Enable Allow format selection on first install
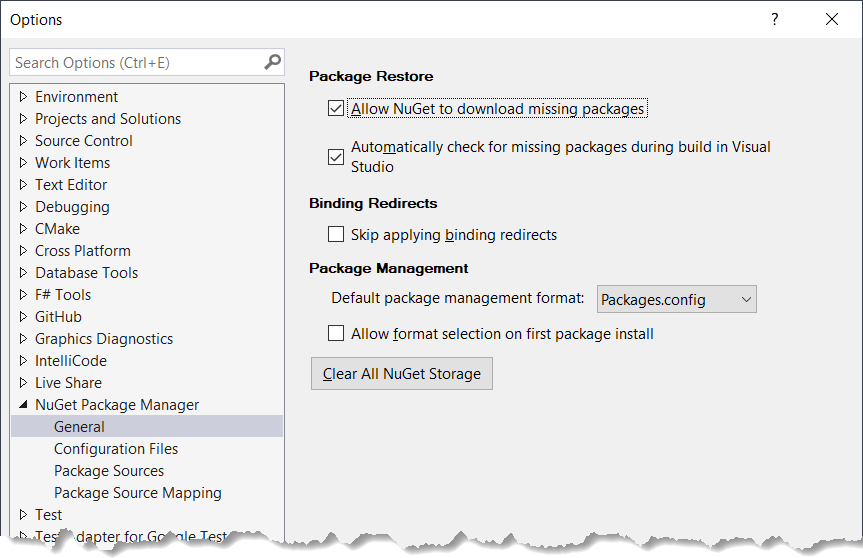Viewport: 863px width, 558px height. pos(336,333)
